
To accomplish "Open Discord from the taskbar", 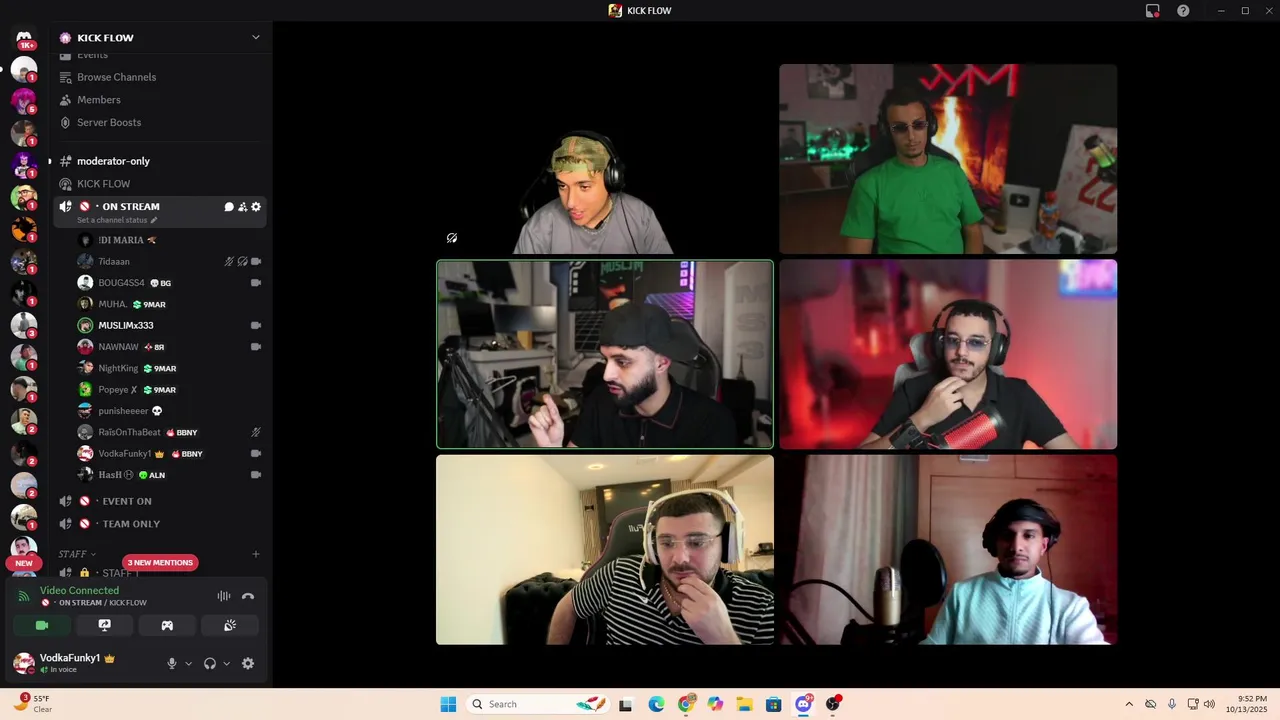I will coord(803,704).
